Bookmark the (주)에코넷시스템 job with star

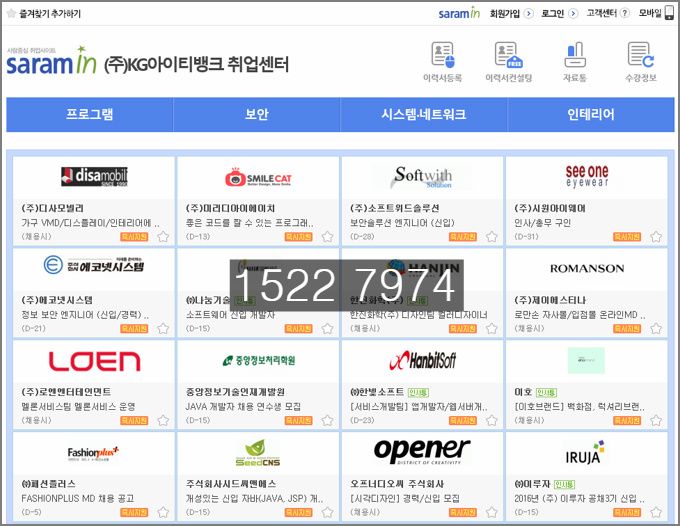(163, 329)
